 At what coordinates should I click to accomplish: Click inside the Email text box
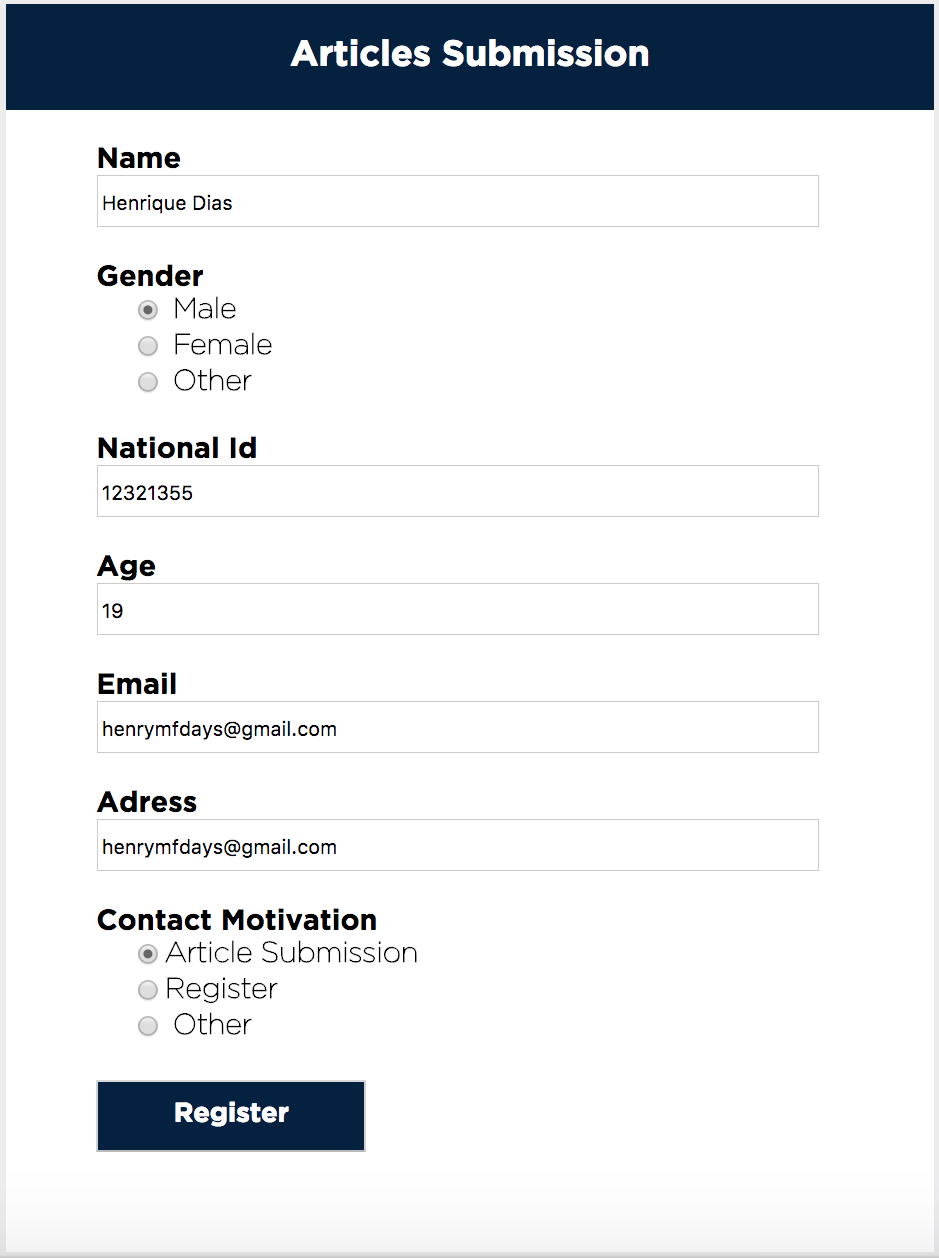[x=458, y=727]
